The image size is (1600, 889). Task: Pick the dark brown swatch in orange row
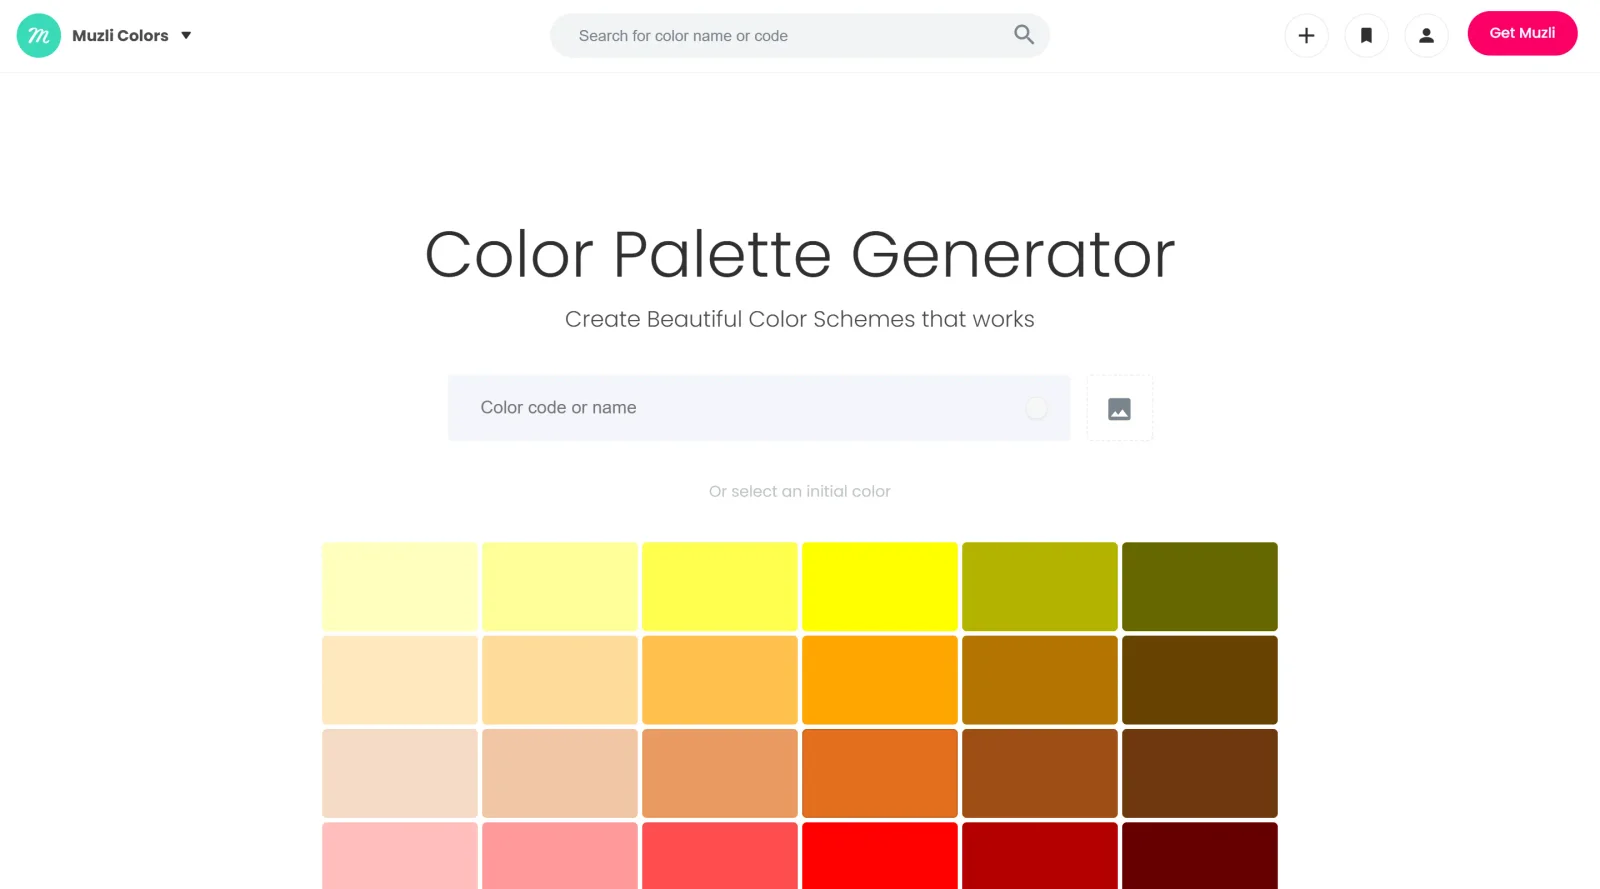pyautogui.click(x=1200, y=680)
